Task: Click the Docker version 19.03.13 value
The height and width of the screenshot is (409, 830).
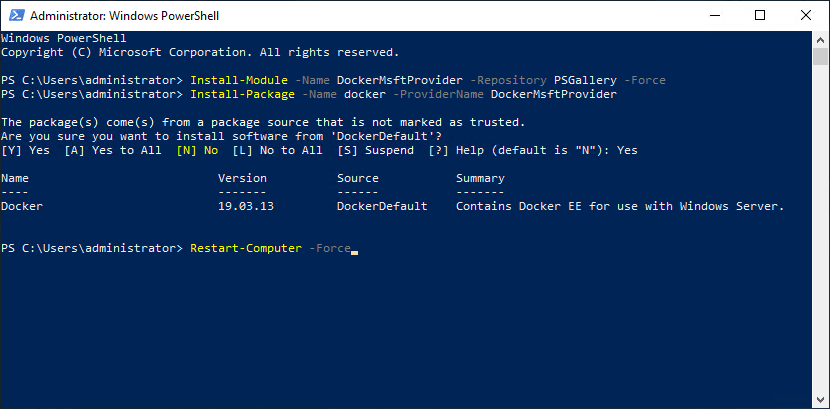Action: click(249, 206)
